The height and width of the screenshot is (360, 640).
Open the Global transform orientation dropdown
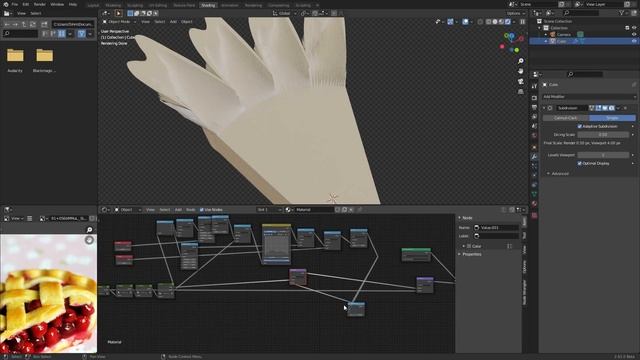tap(284, 13)
